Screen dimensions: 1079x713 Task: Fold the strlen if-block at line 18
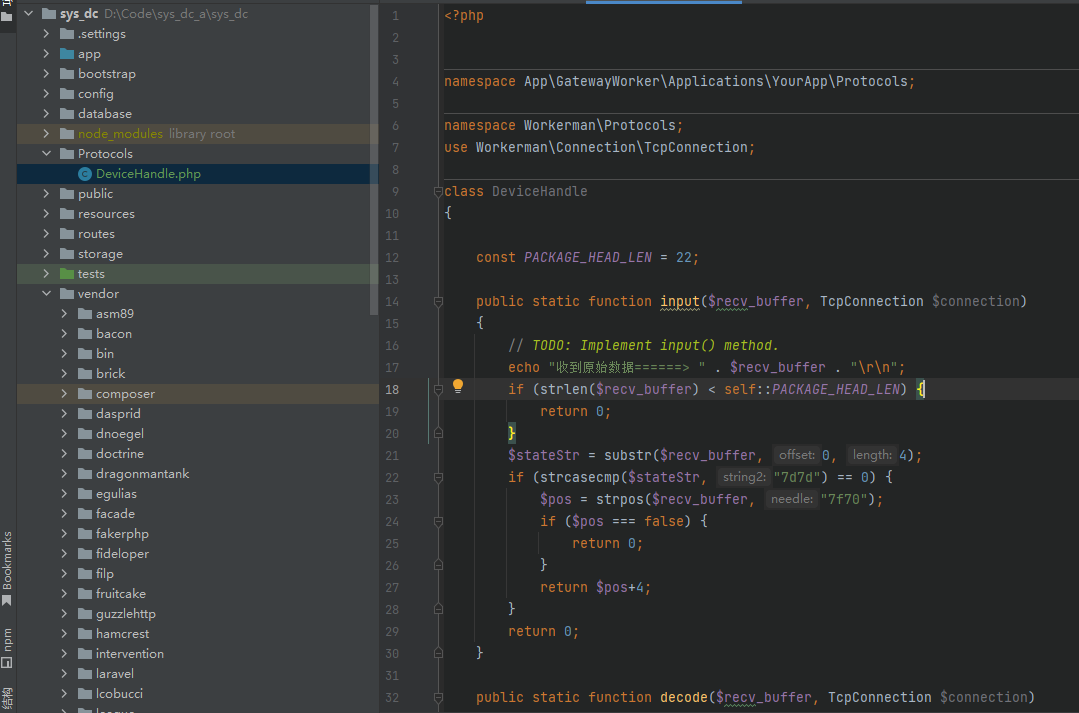coord(438,390)
